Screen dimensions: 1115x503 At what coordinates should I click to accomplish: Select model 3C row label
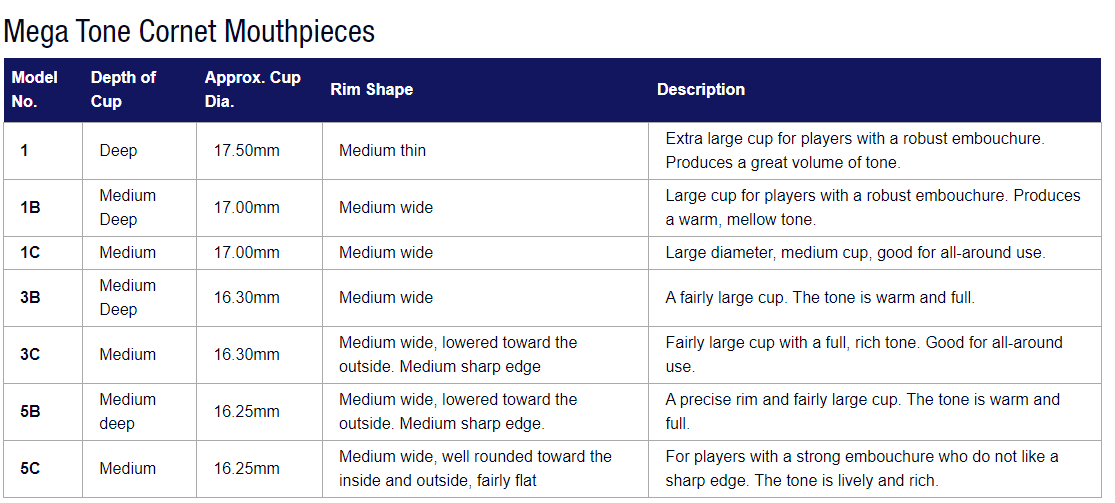click(x=30, y=354)
